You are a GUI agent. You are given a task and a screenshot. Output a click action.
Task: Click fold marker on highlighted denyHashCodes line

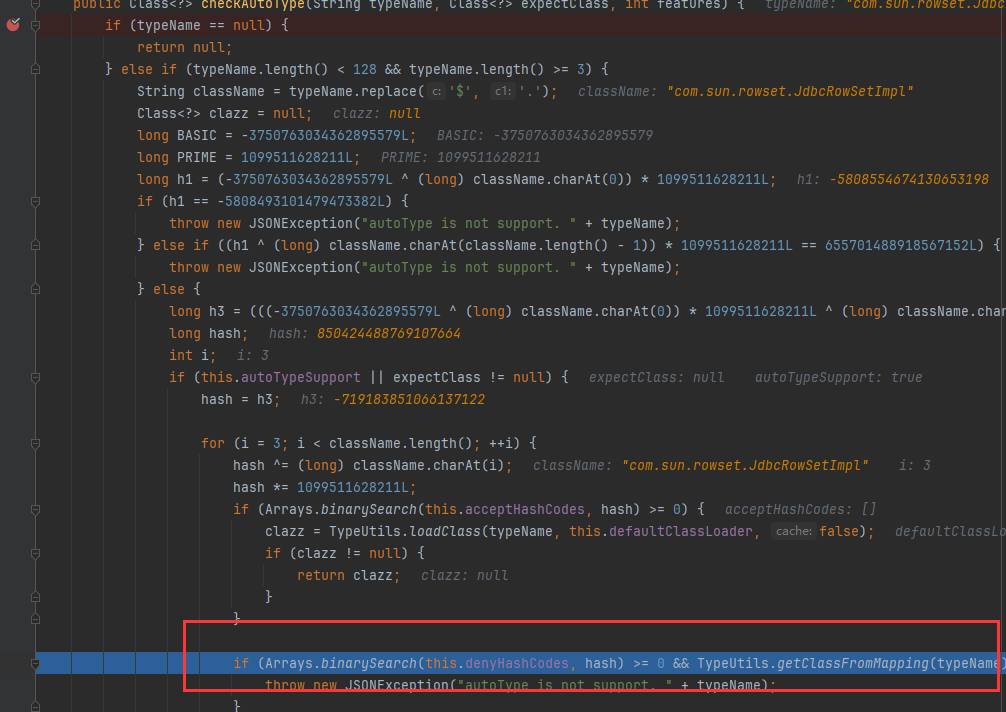36,663
